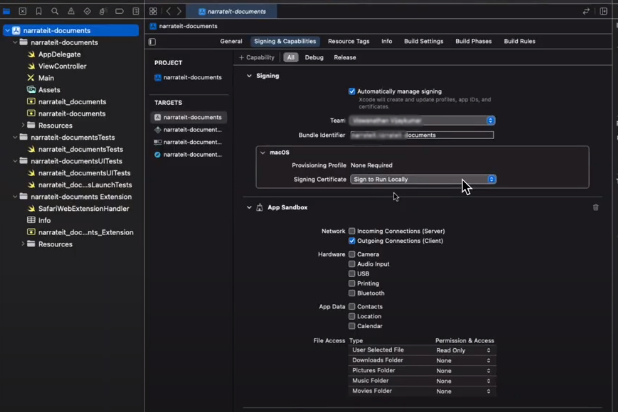Open the Signing Certificate dropdown
The width and height of the screenshot is (618, 412).
(423, 179)
